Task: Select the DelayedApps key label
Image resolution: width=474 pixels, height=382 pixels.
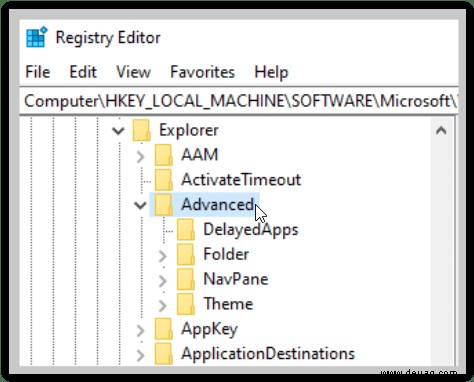Action: (x=251, y=230)
